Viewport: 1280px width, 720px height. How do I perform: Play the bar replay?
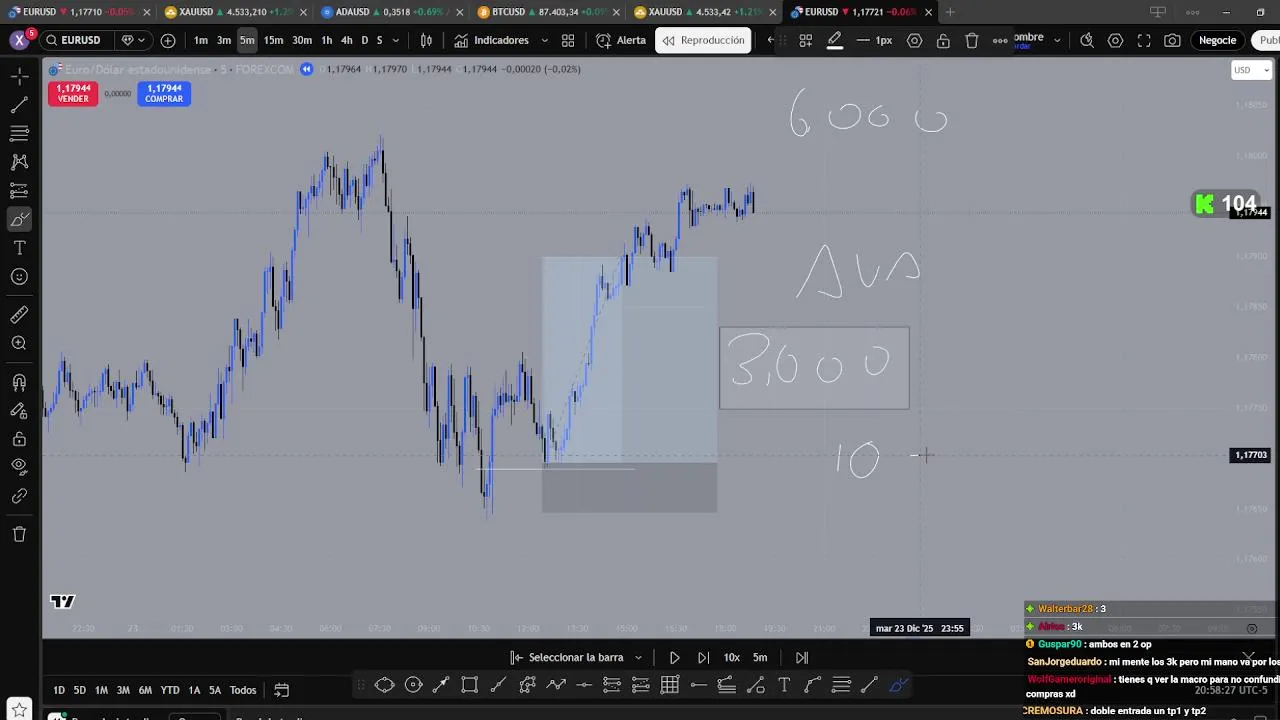click(x=674, y=657)
